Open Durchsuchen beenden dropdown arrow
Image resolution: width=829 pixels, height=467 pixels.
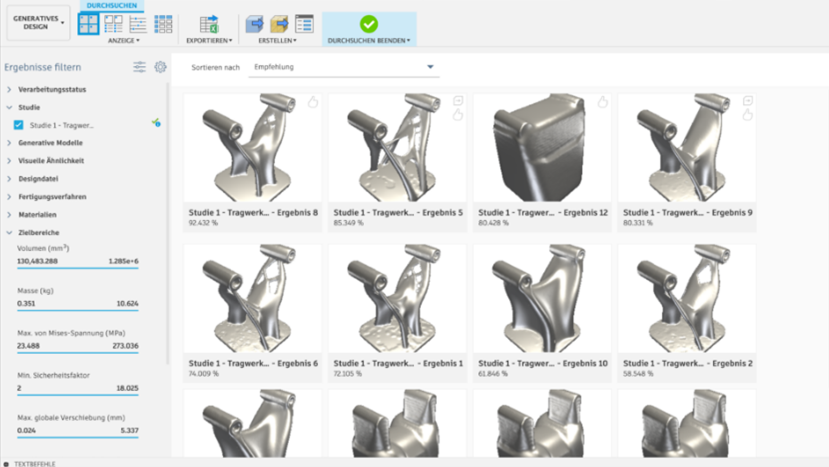point(409,41)
